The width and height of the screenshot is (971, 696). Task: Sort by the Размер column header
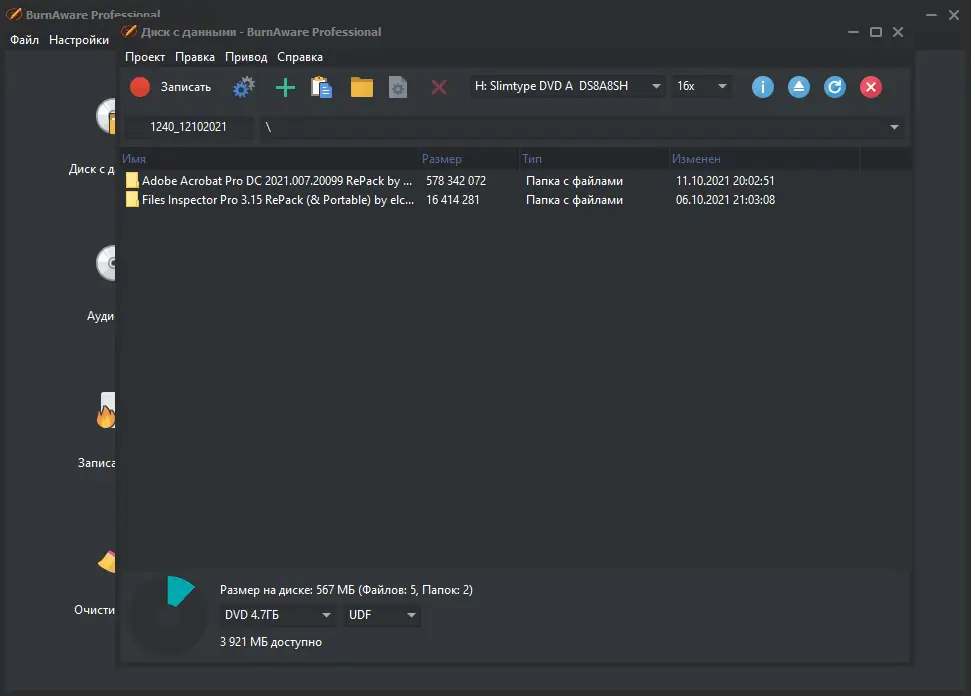(469, 159)
